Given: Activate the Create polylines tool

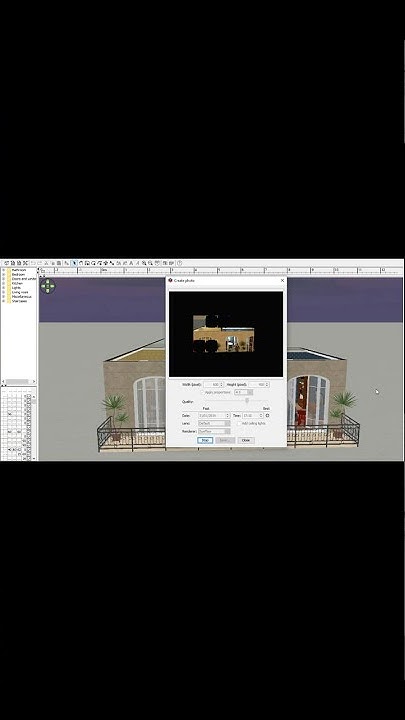Looking at the screenshot, I should [x=99, y=263].
